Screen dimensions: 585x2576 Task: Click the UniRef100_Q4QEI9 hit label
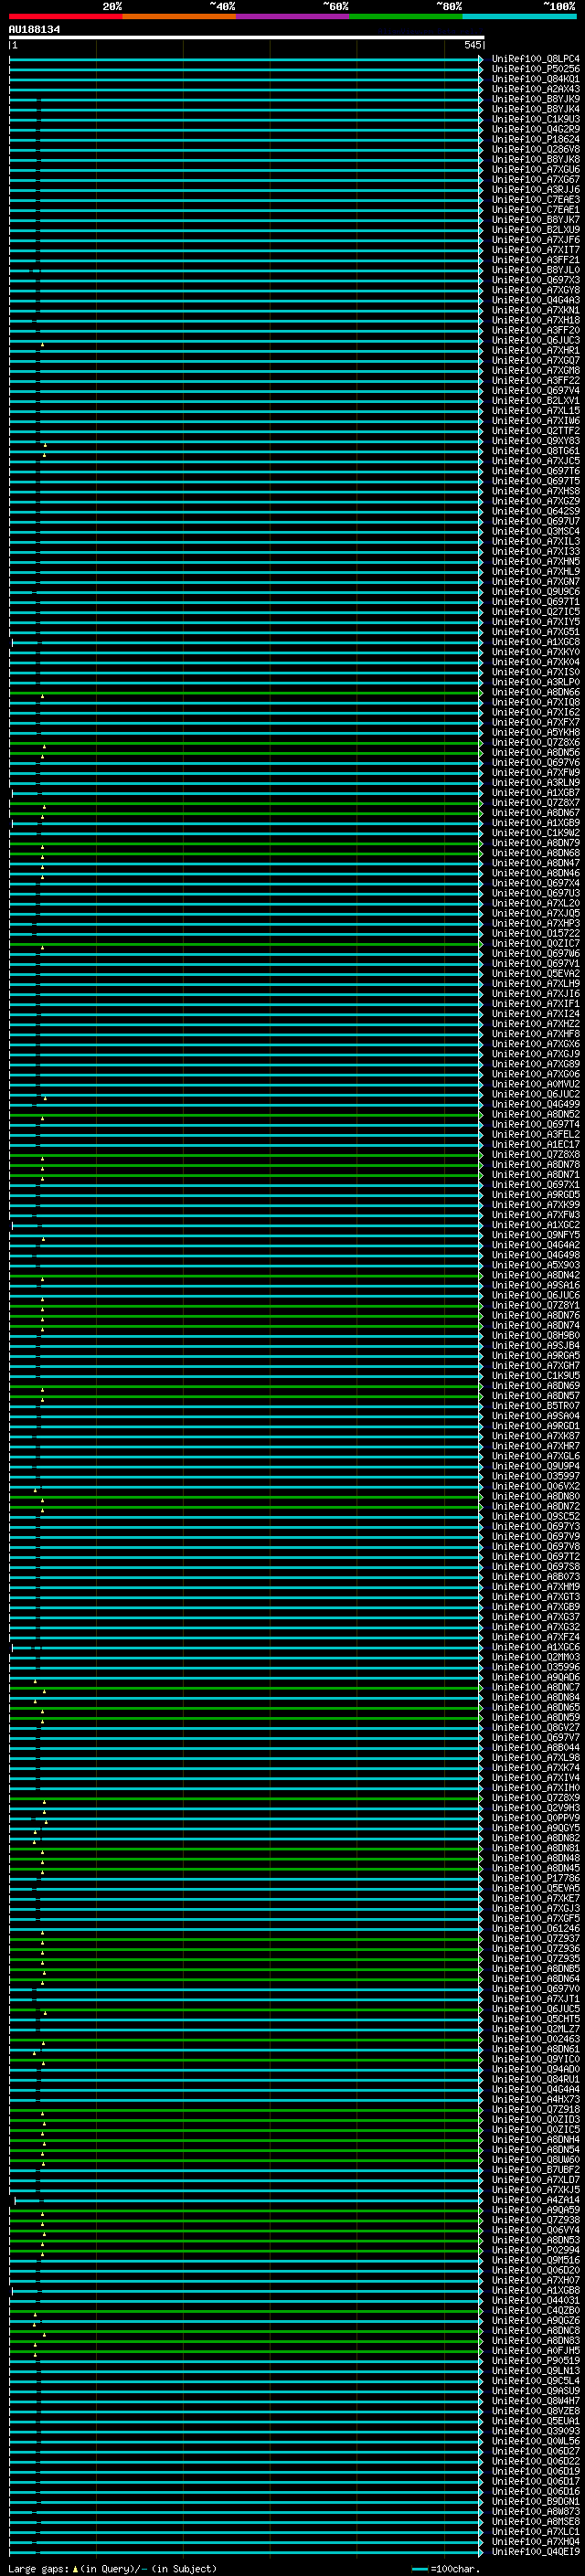click(535, 2551)
